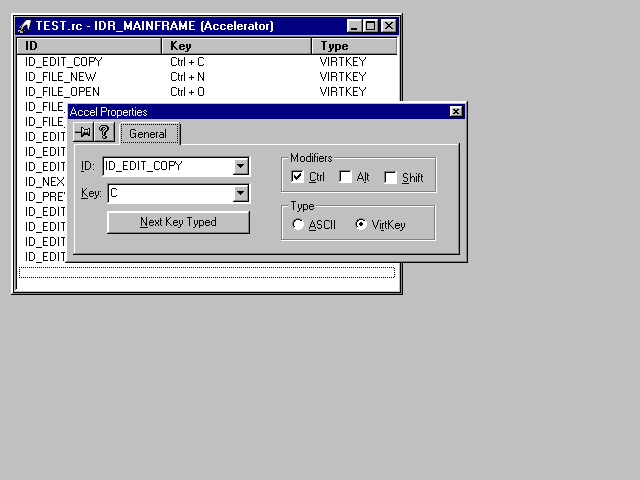Uncheck the Ctrl modifier checkbox
Screen dimensions: 640x480
(x=297, y=177)
